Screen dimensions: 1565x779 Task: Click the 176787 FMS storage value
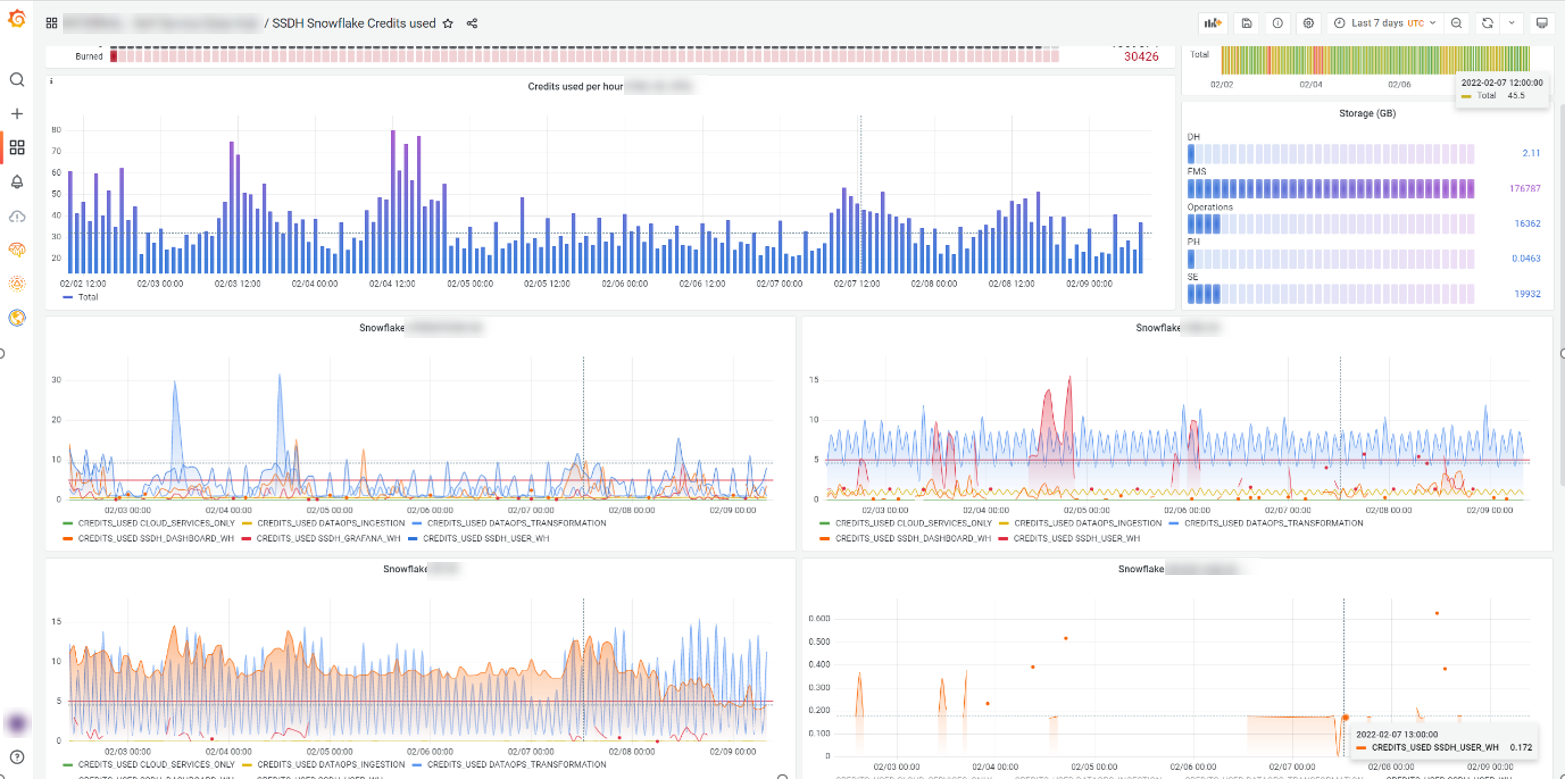[1524, 189]
